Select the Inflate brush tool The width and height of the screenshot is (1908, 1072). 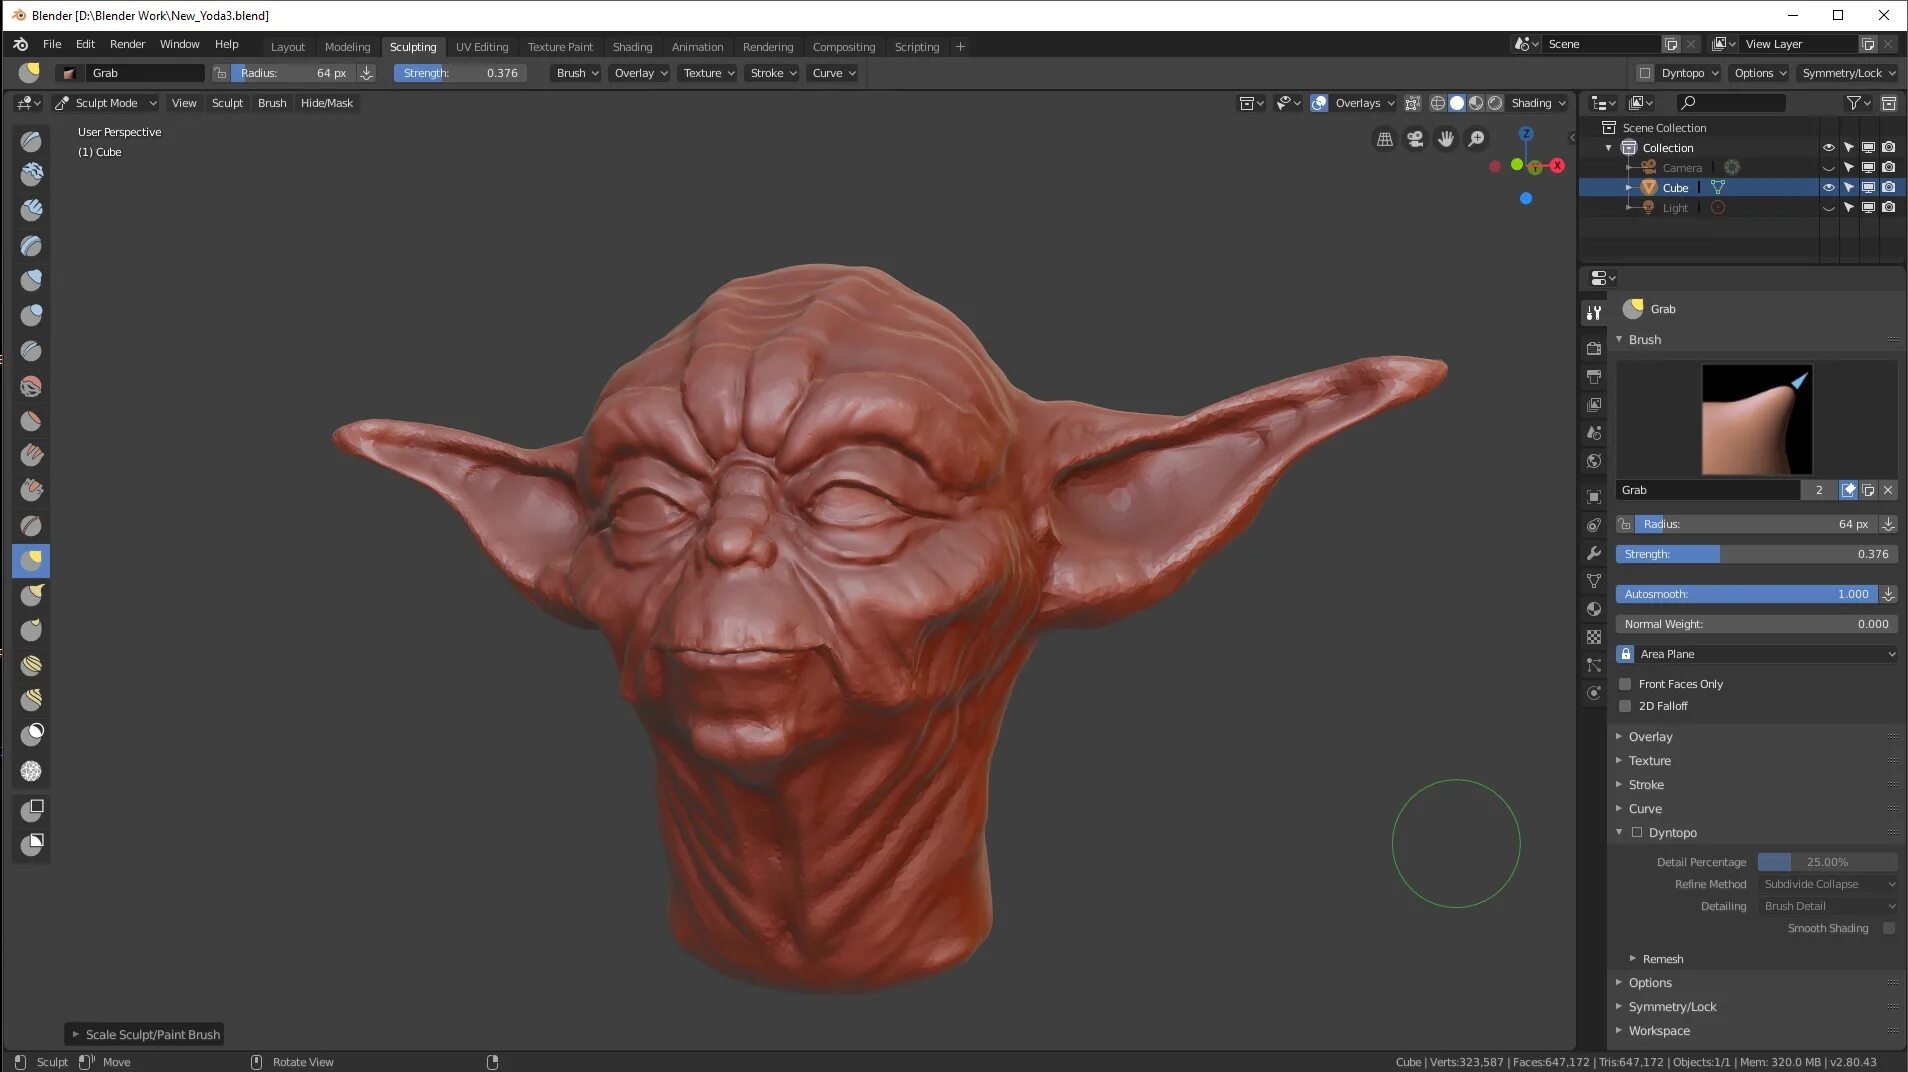click(x=31, y=280)
